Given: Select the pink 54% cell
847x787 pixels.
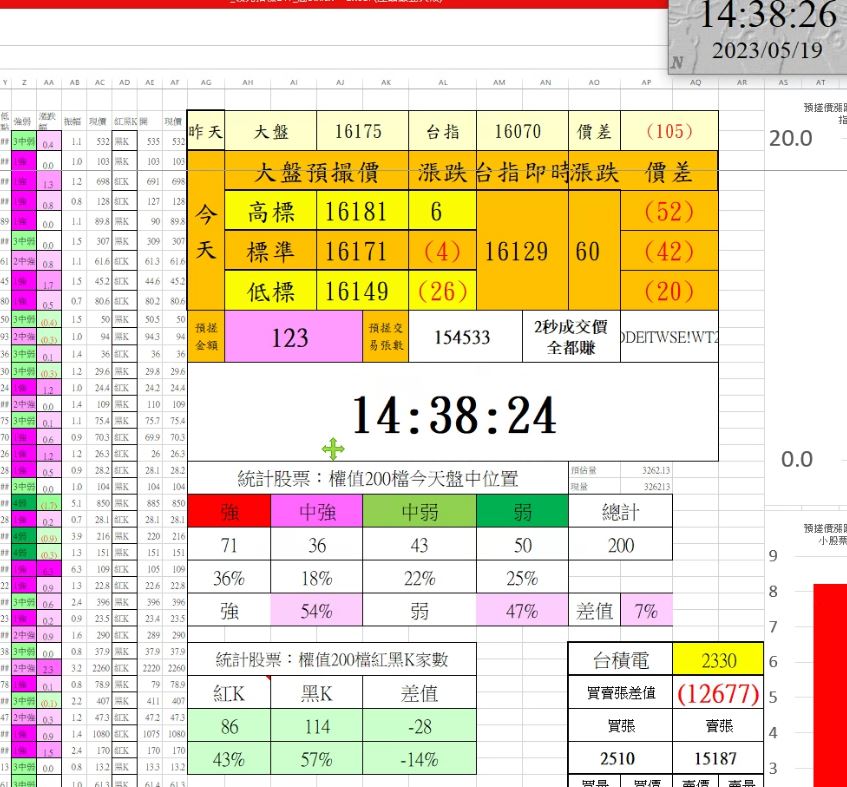Looking at the screenshot, I should pyautogui.click(x=317, y=610).
